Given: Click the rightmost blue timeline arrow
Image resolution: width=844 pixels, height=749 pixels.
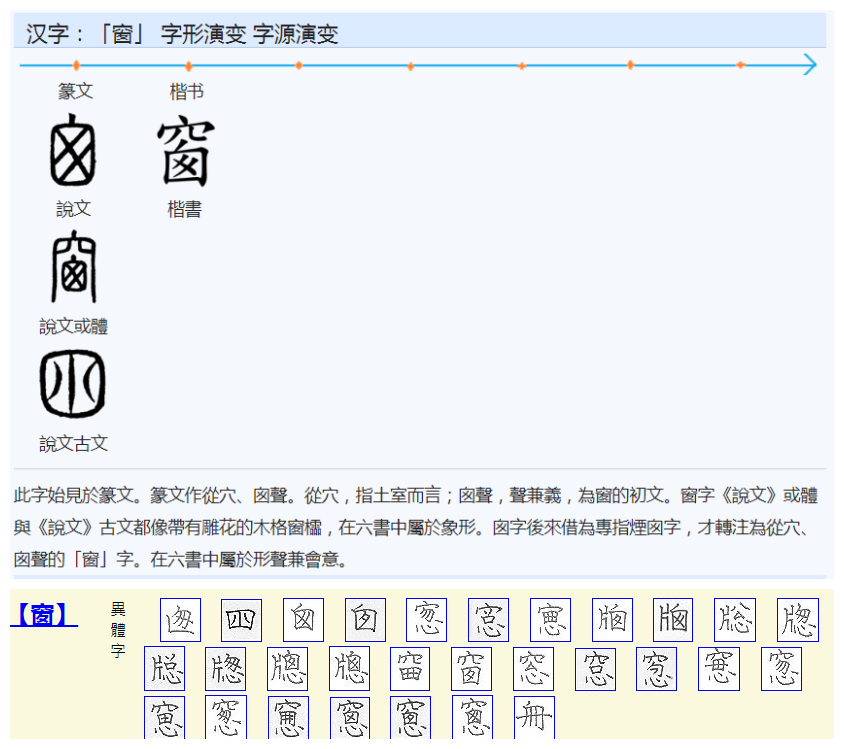Looking at the screenshot, I should 810,64.
